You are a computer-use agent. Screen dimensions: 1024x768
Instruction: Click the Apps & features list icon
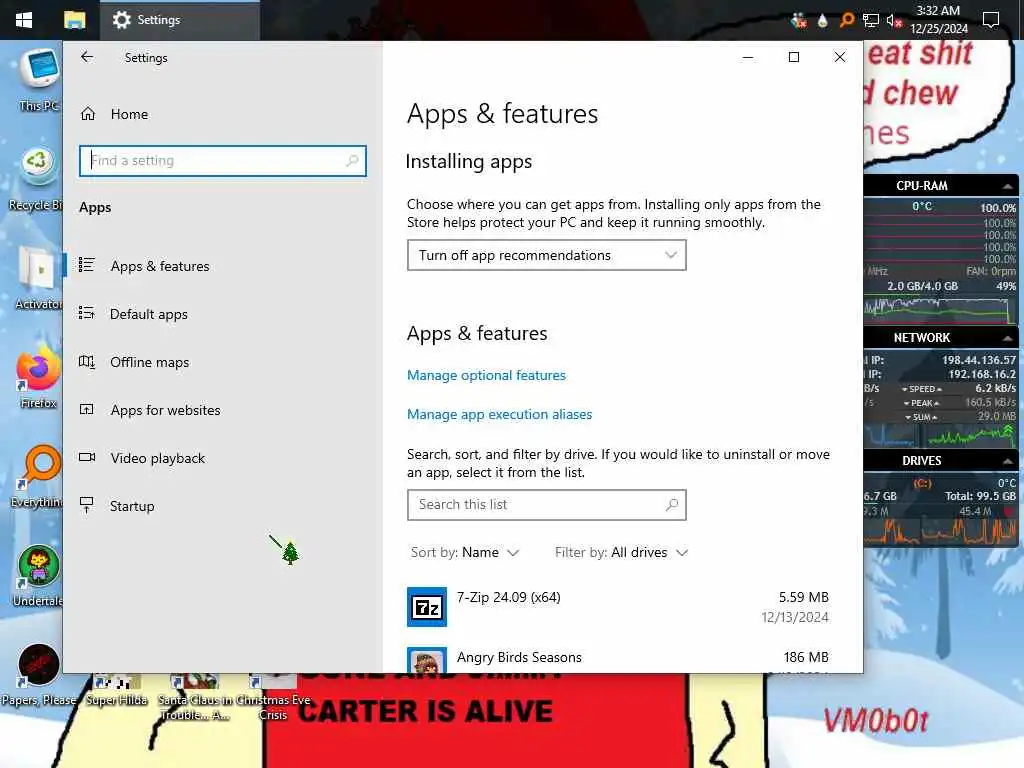tap(86, 265)
